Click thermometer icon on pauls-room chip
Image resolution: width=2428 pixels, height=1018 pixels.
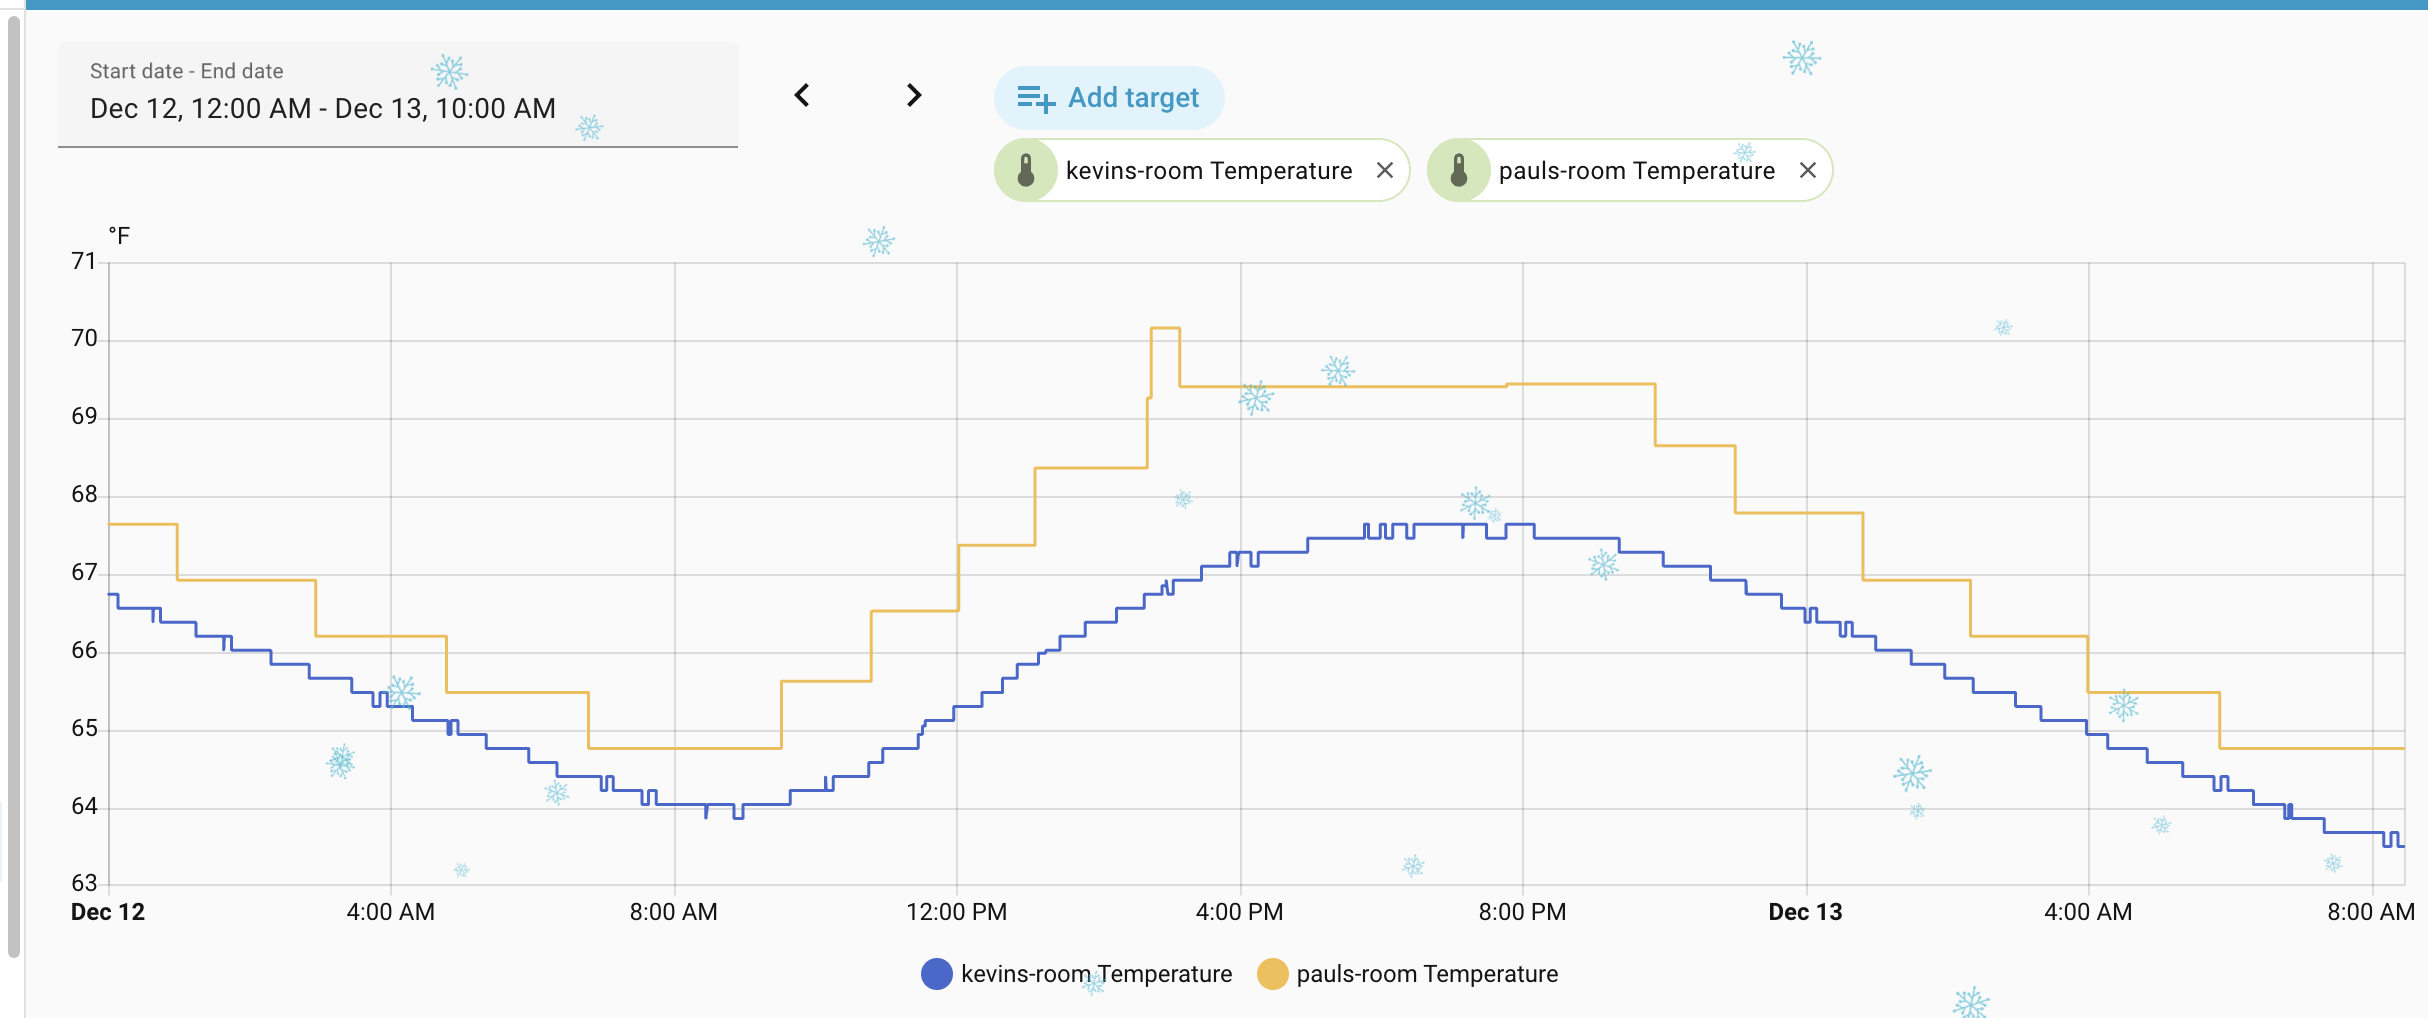tap(1459, 171)
